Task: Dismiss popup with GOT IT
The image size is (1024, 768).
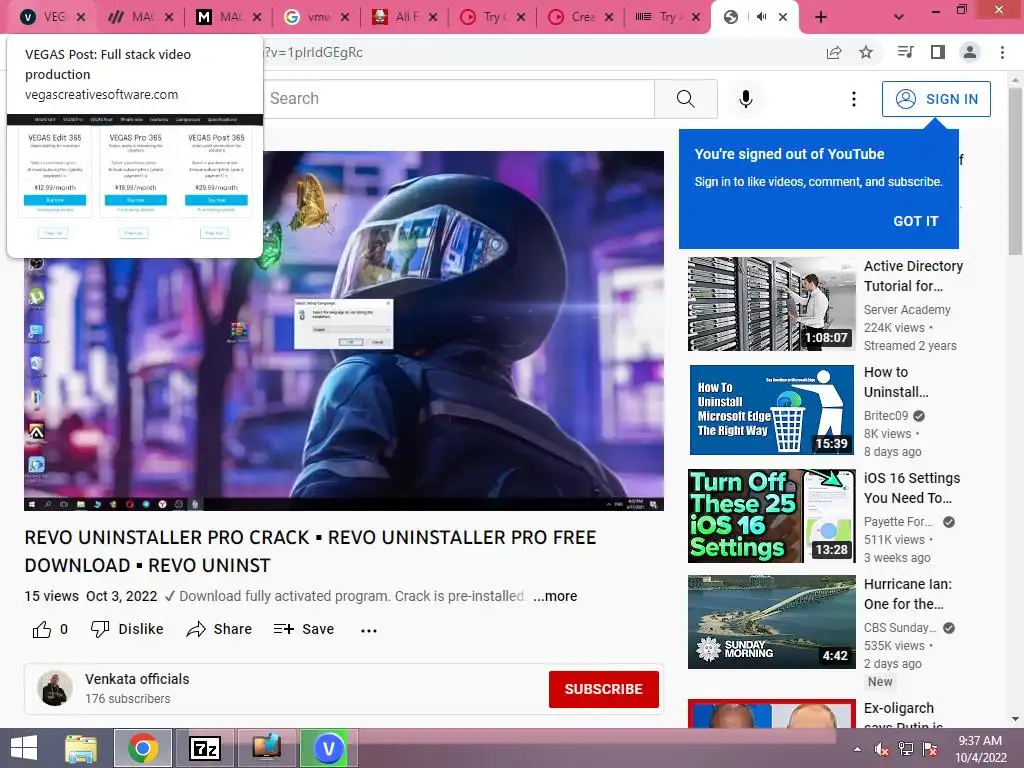Action: click(916, 221)
